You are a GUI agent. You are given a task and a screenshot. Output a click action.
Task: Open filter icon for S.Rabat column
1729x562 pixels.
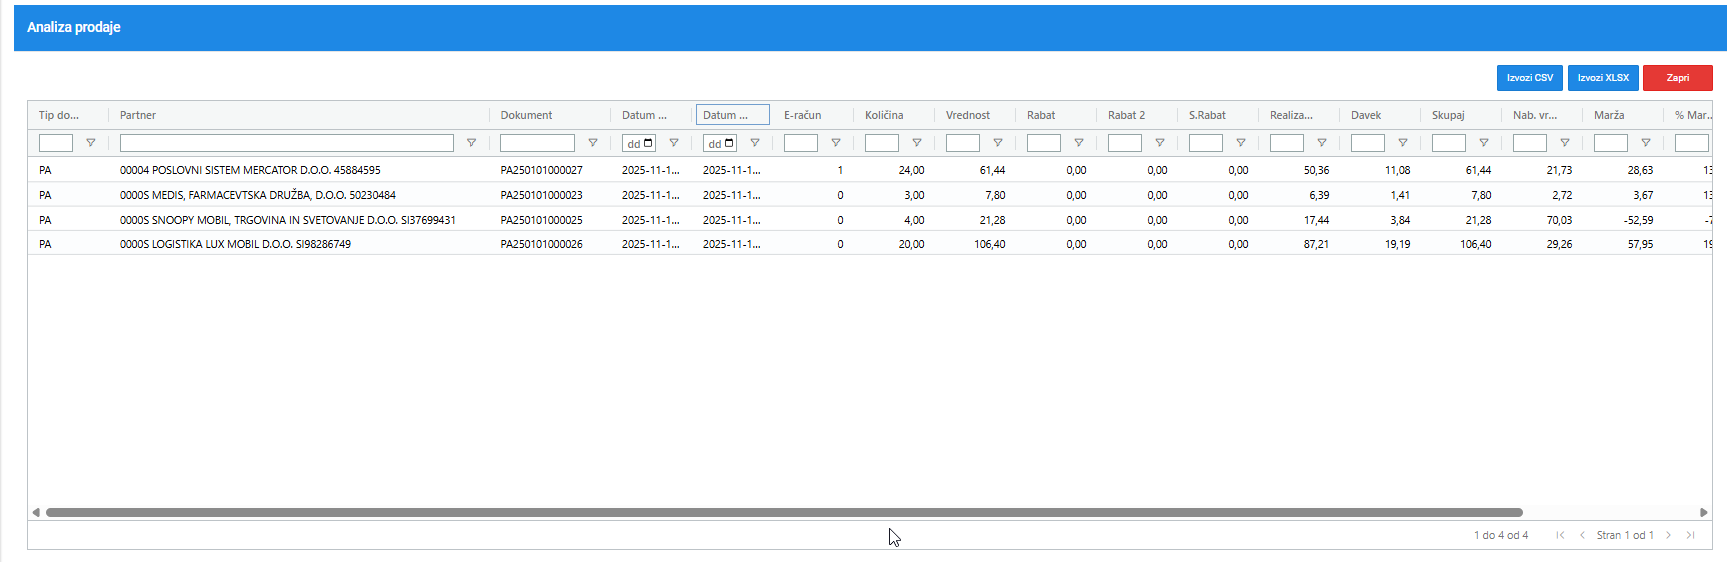pyautogui.click(x=1241, y=143)
